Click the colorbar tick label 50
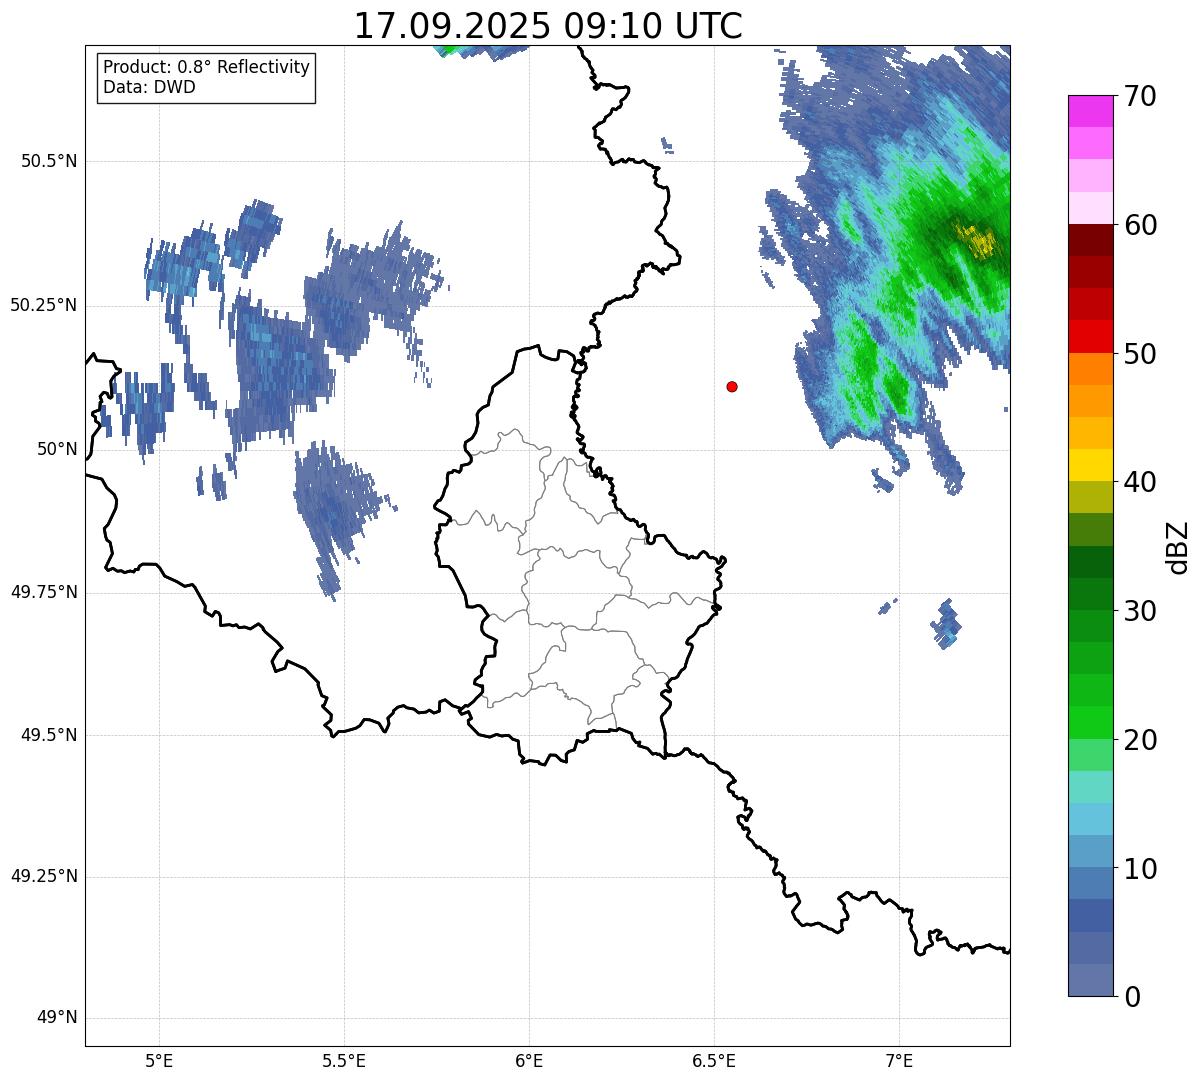The width and height of the screenshot is (1202, 1081). (x=1140, y=354)
